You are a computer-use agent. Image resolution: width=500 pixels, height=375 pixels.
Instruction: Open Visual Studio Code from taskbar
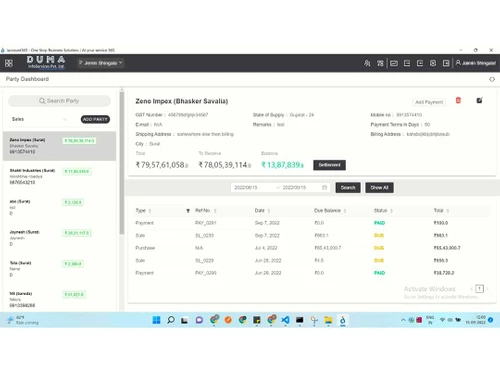(x=285, y=320)
